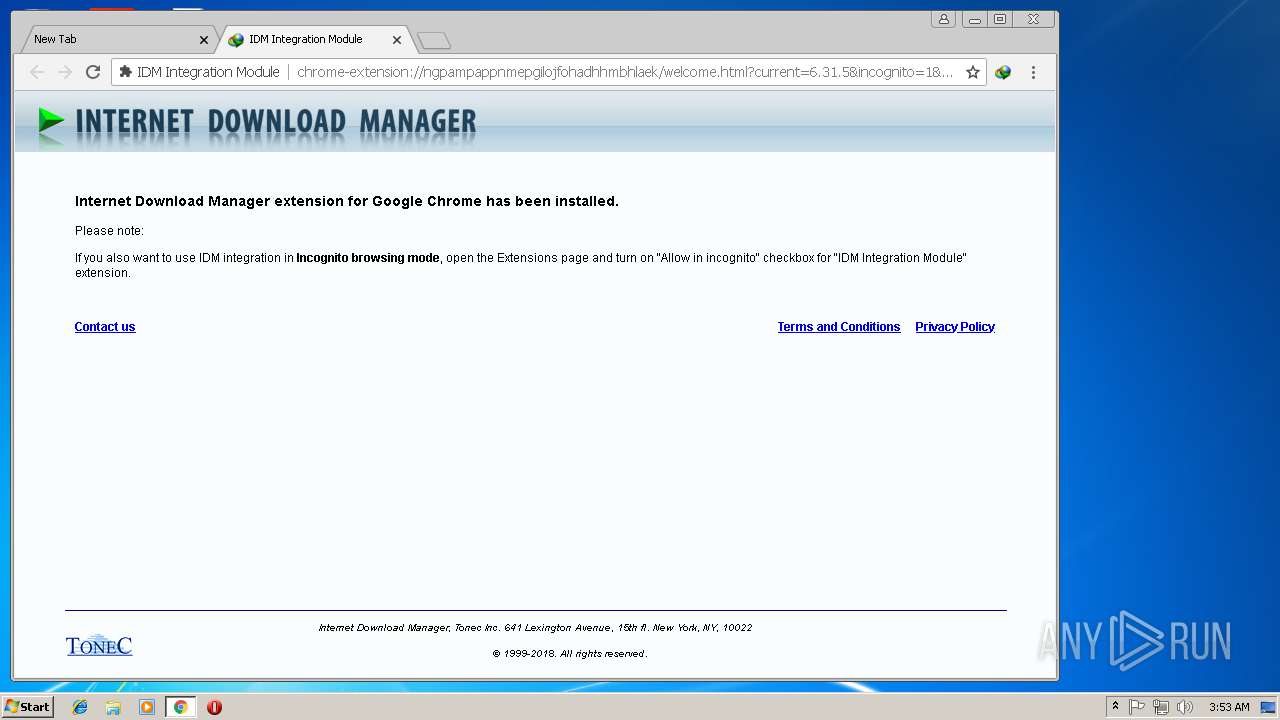
Task: Minimize the Chrome window
Action: (x=974, y=19)
